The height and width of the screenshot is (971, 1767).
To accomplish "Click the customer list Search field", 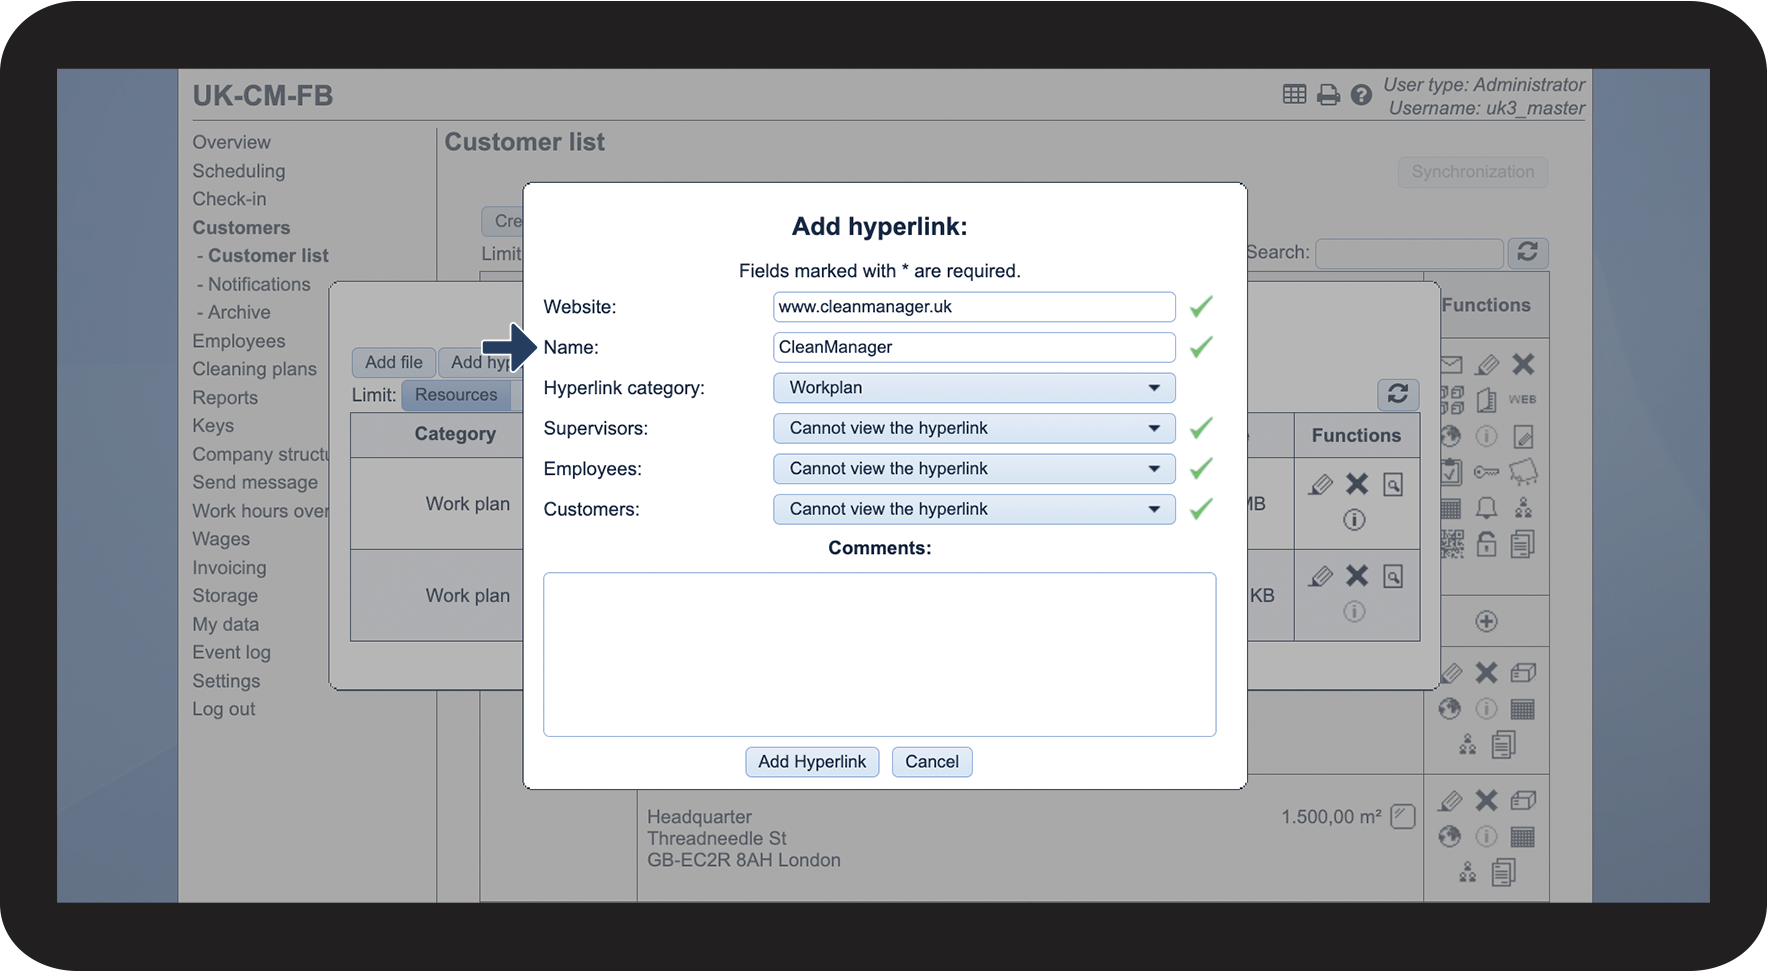I will (1409, 253).
